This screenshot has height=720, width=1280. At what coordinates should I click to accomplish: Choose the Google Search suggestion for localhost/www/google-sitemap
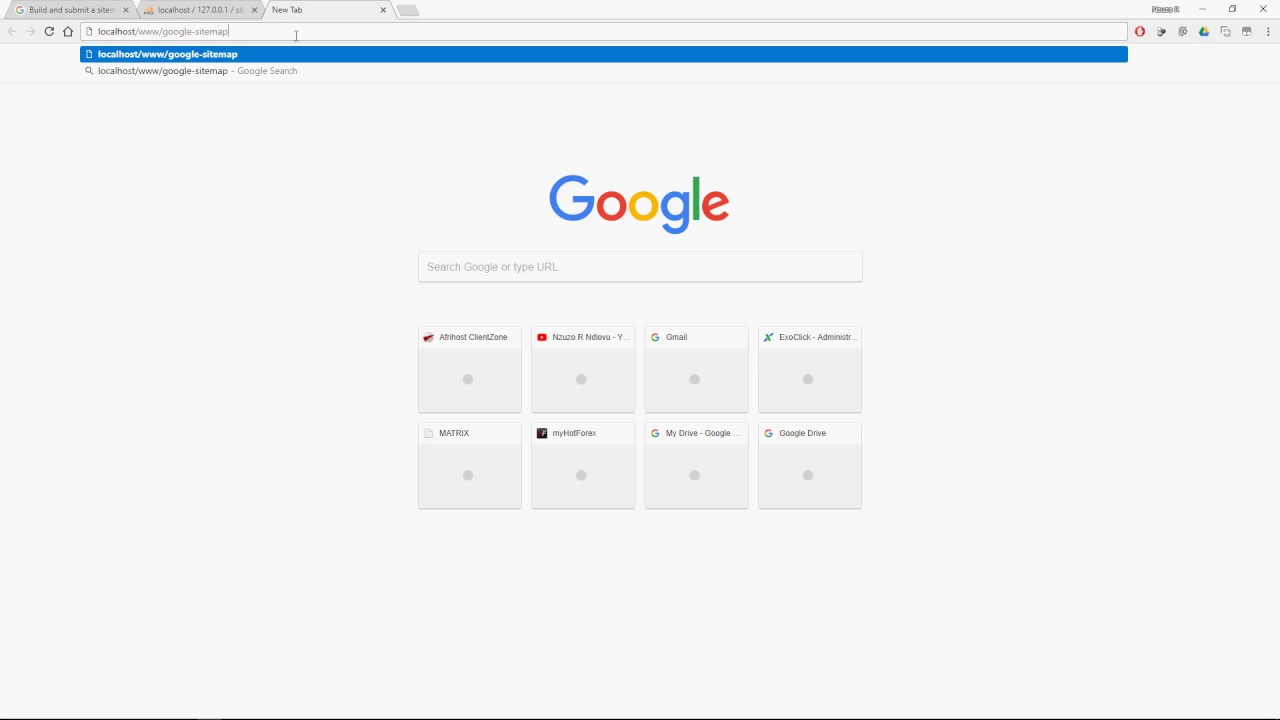coord(604,71)
